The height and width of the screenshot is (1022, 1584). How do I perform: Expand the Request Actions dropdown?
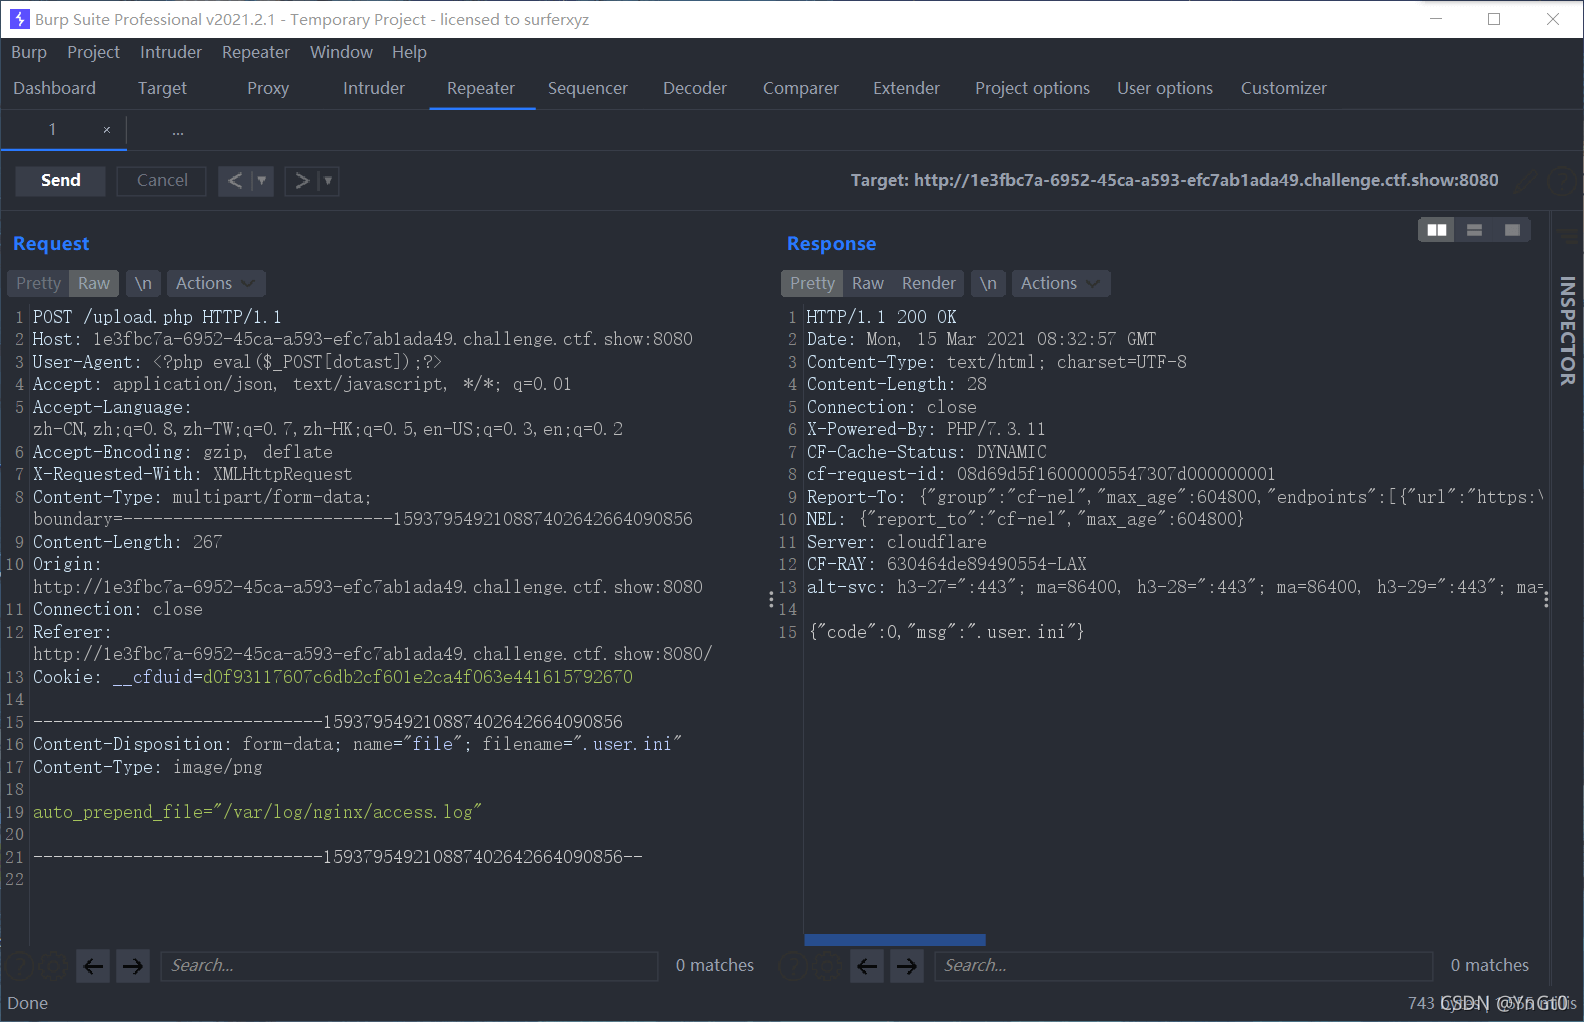[216, 283]
